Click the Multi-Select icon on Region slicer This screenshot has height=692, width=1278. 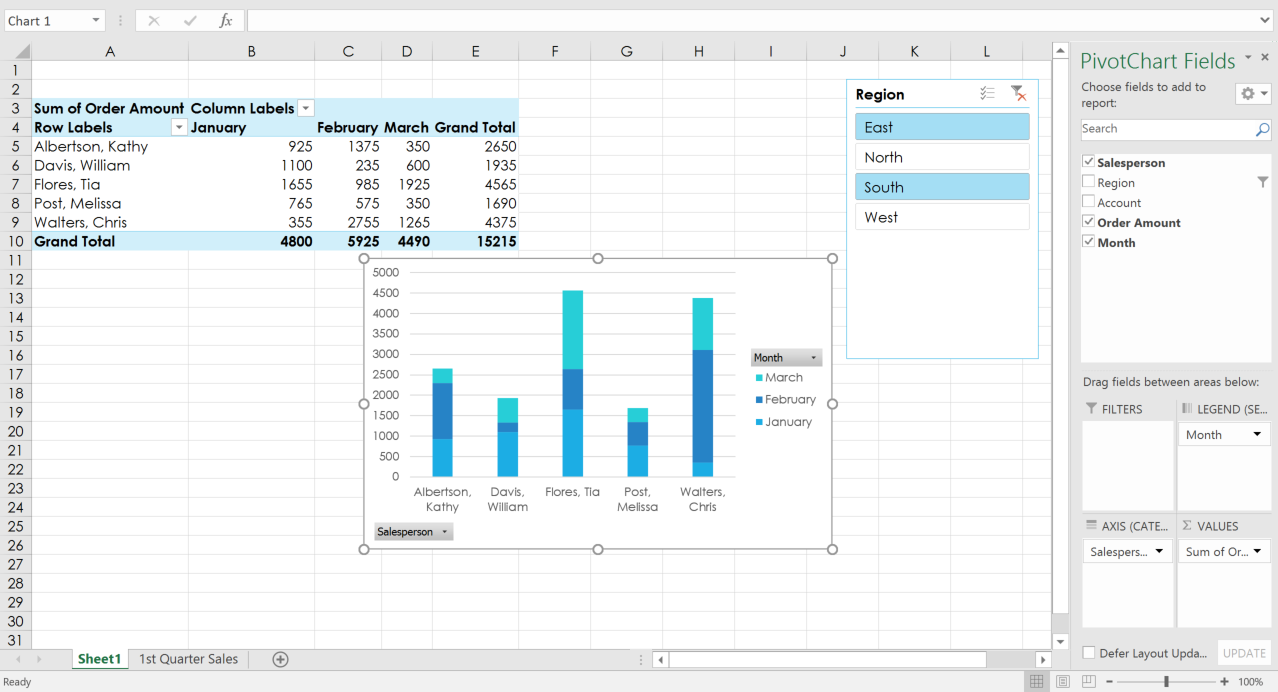tap(987, 93)
